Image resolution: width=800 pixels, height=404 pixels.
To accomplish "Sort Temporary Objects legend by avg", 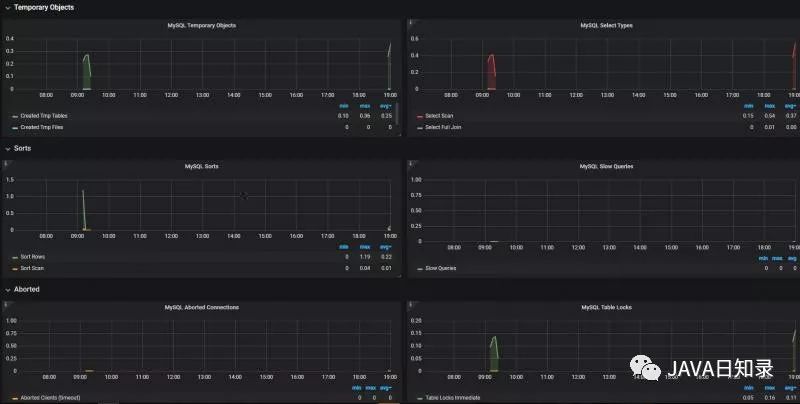I will coord(386,106).
